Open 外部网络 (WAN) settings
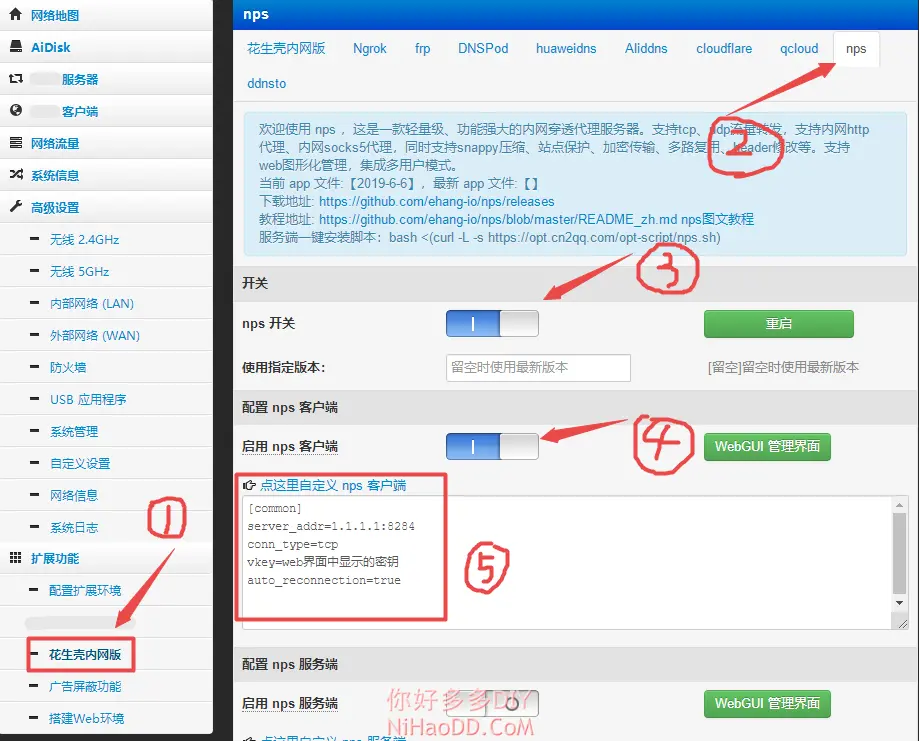This screenshot has width=919, height=741. tap(95, 335)
